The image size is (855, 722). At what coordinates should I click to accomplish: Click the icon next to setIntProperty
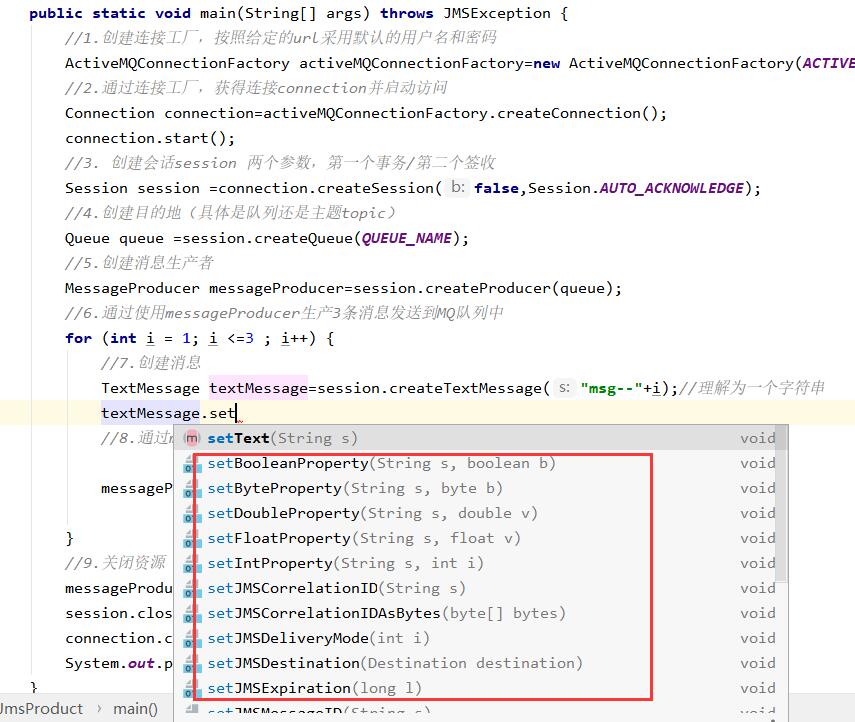pos(192,564)
